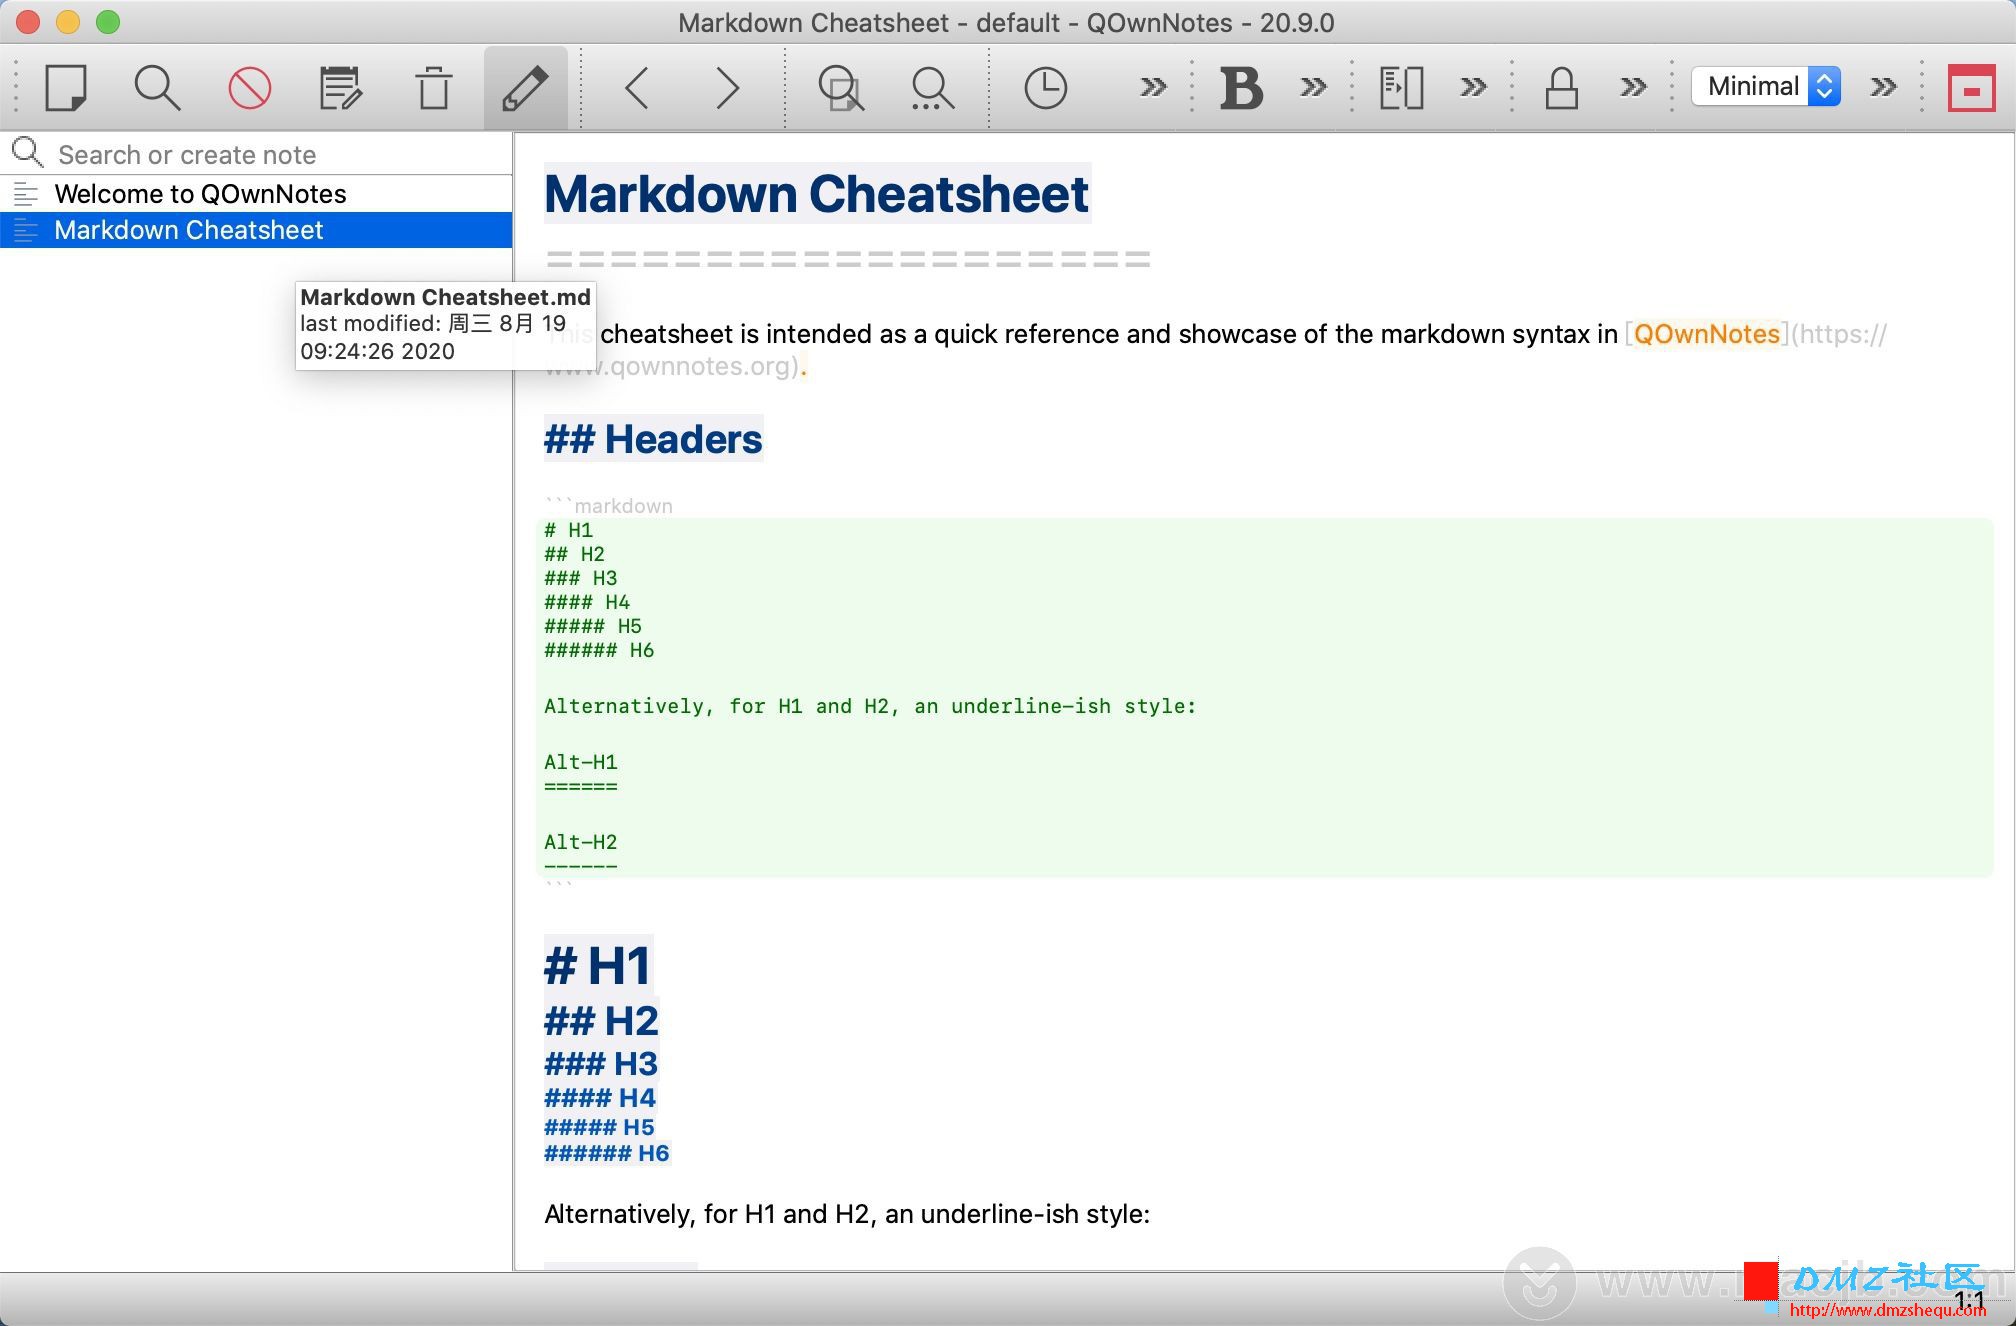
Task: Apply bold formatting with the B icon
Action: (x=1241, y=87)
